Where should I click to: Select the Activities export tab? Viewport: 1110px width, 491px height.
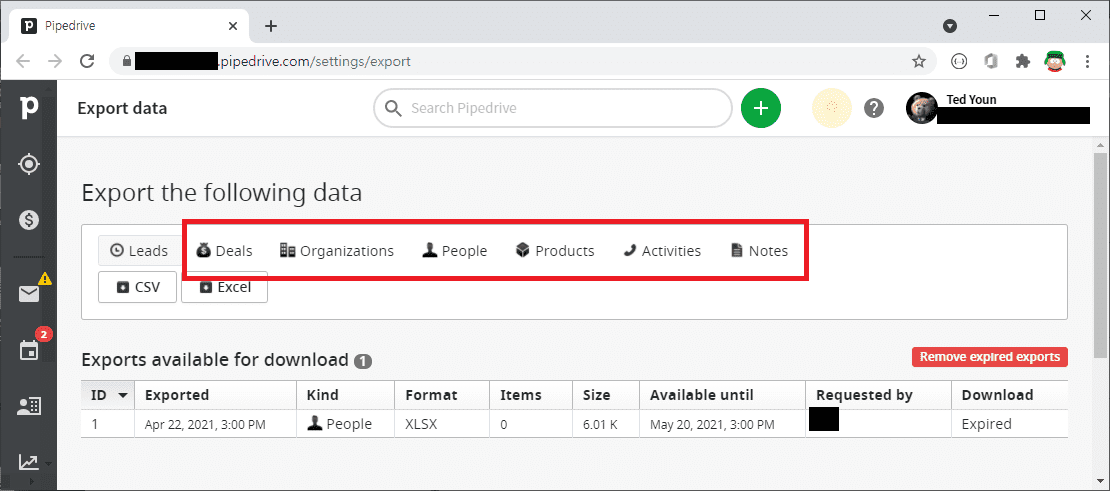tap(662, 250)
